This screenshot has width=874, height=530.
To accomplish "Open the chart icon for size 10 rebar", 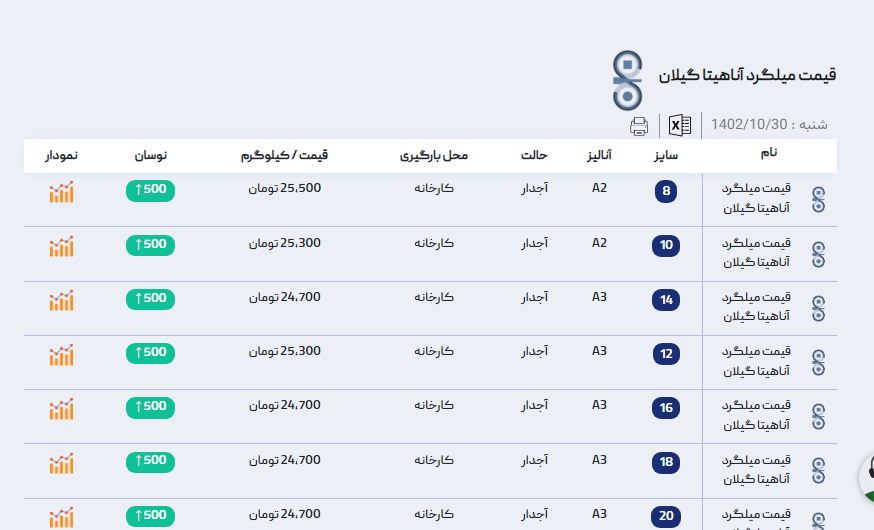I will (x=62, y=246).
